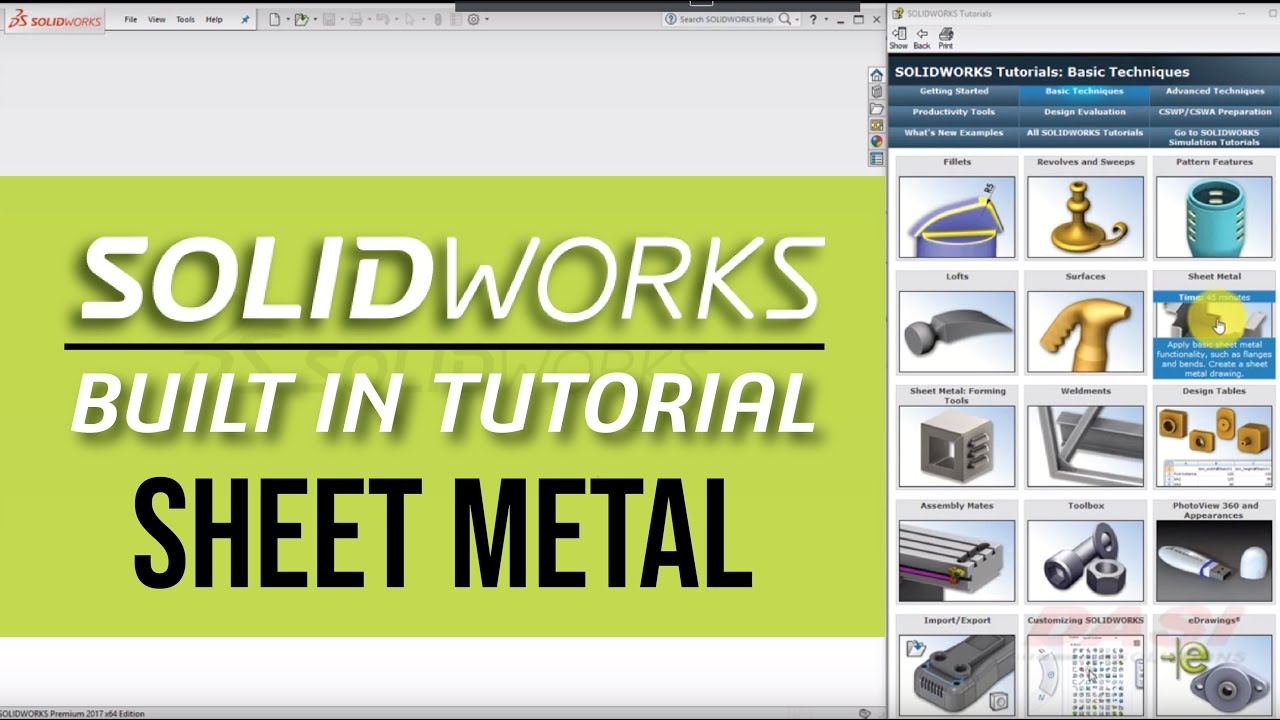Open the Appearances task pane tab
The width and height of the screenshot is (1280, 720).
877,141
